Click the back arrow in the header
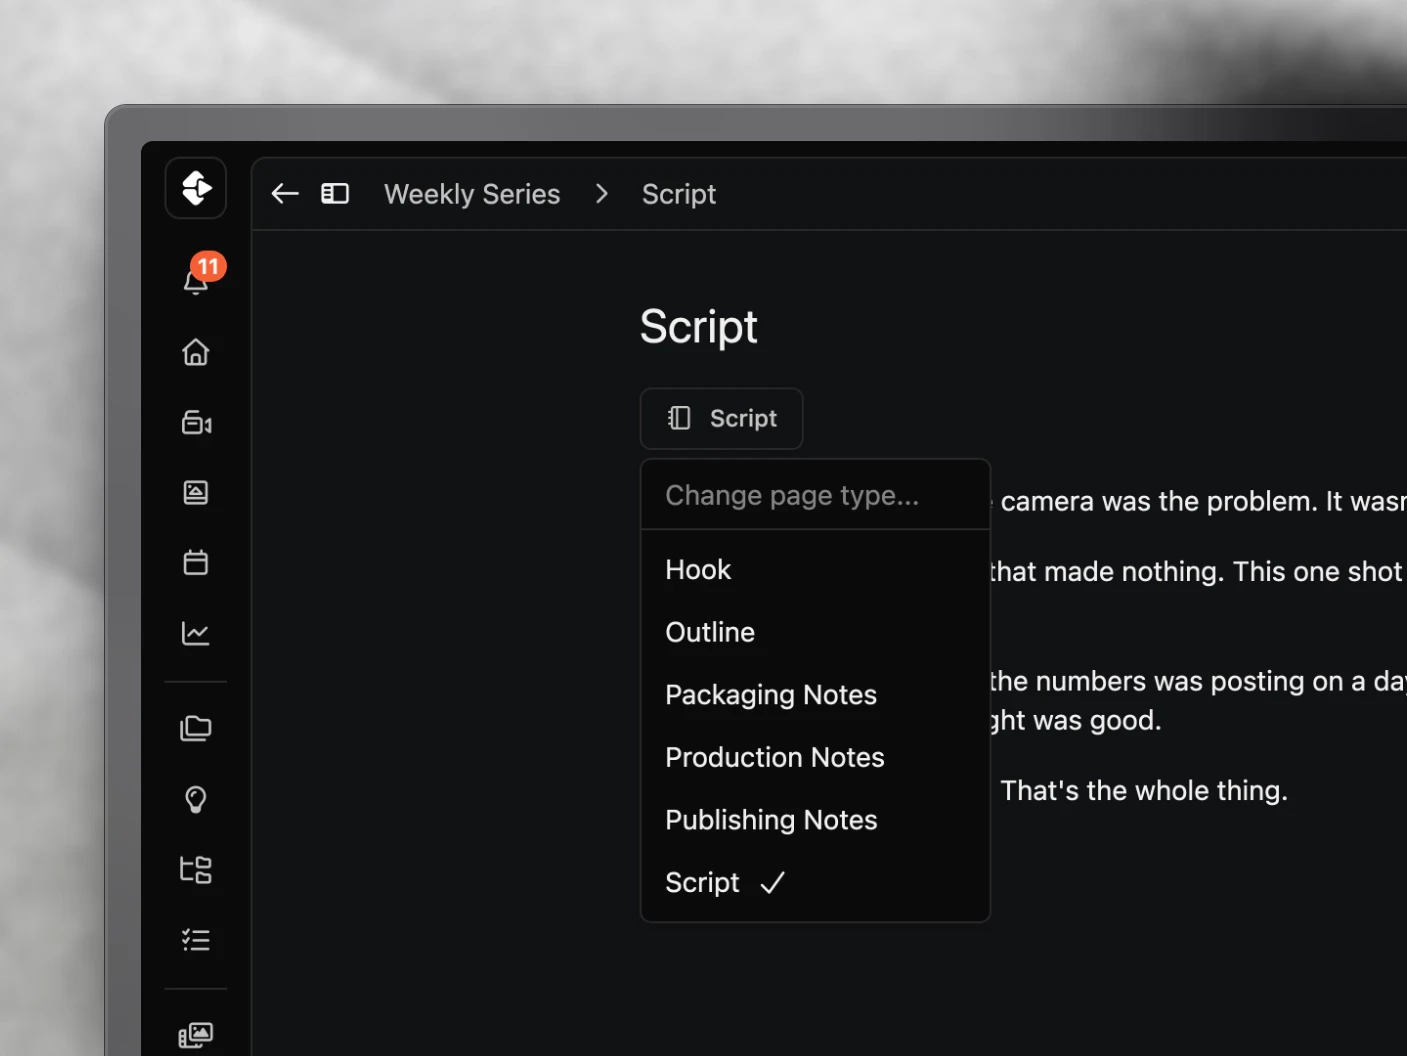The height and width of the screenshot is (1056, 1407). pyautogui.click(x=285, y=194)
